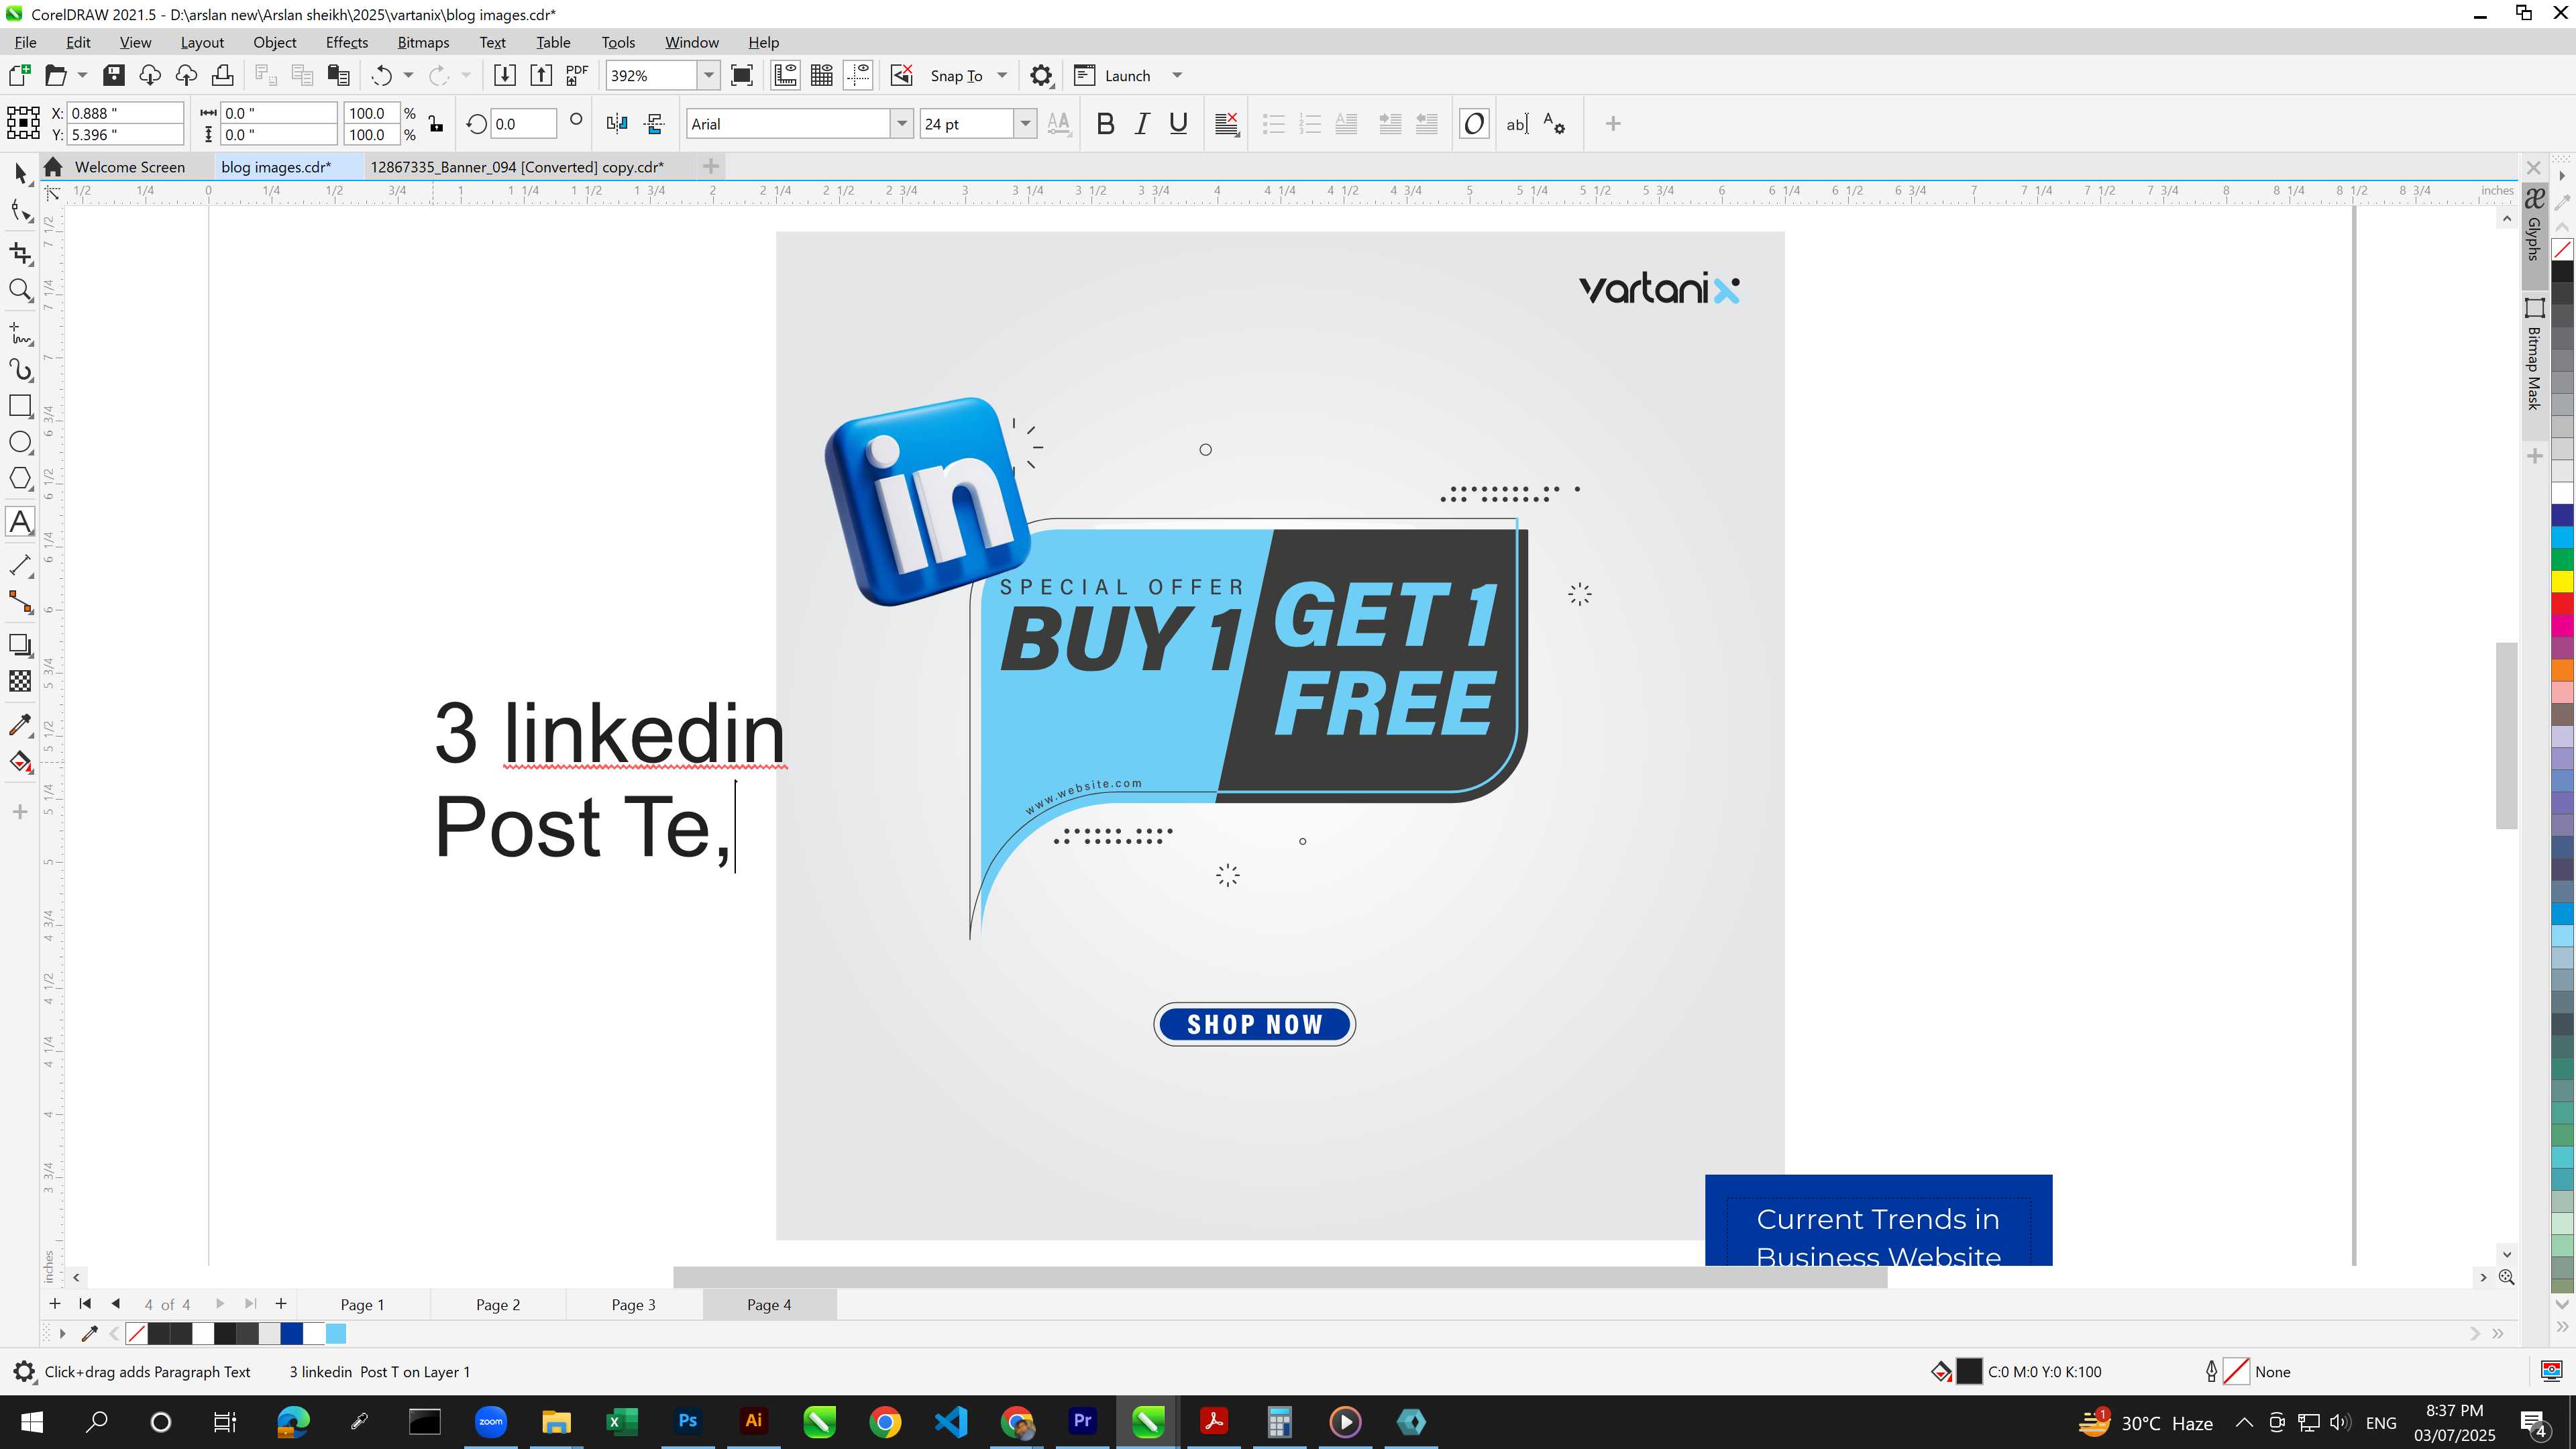
Task: Click the Undo arrow
Action: (381, 76)
